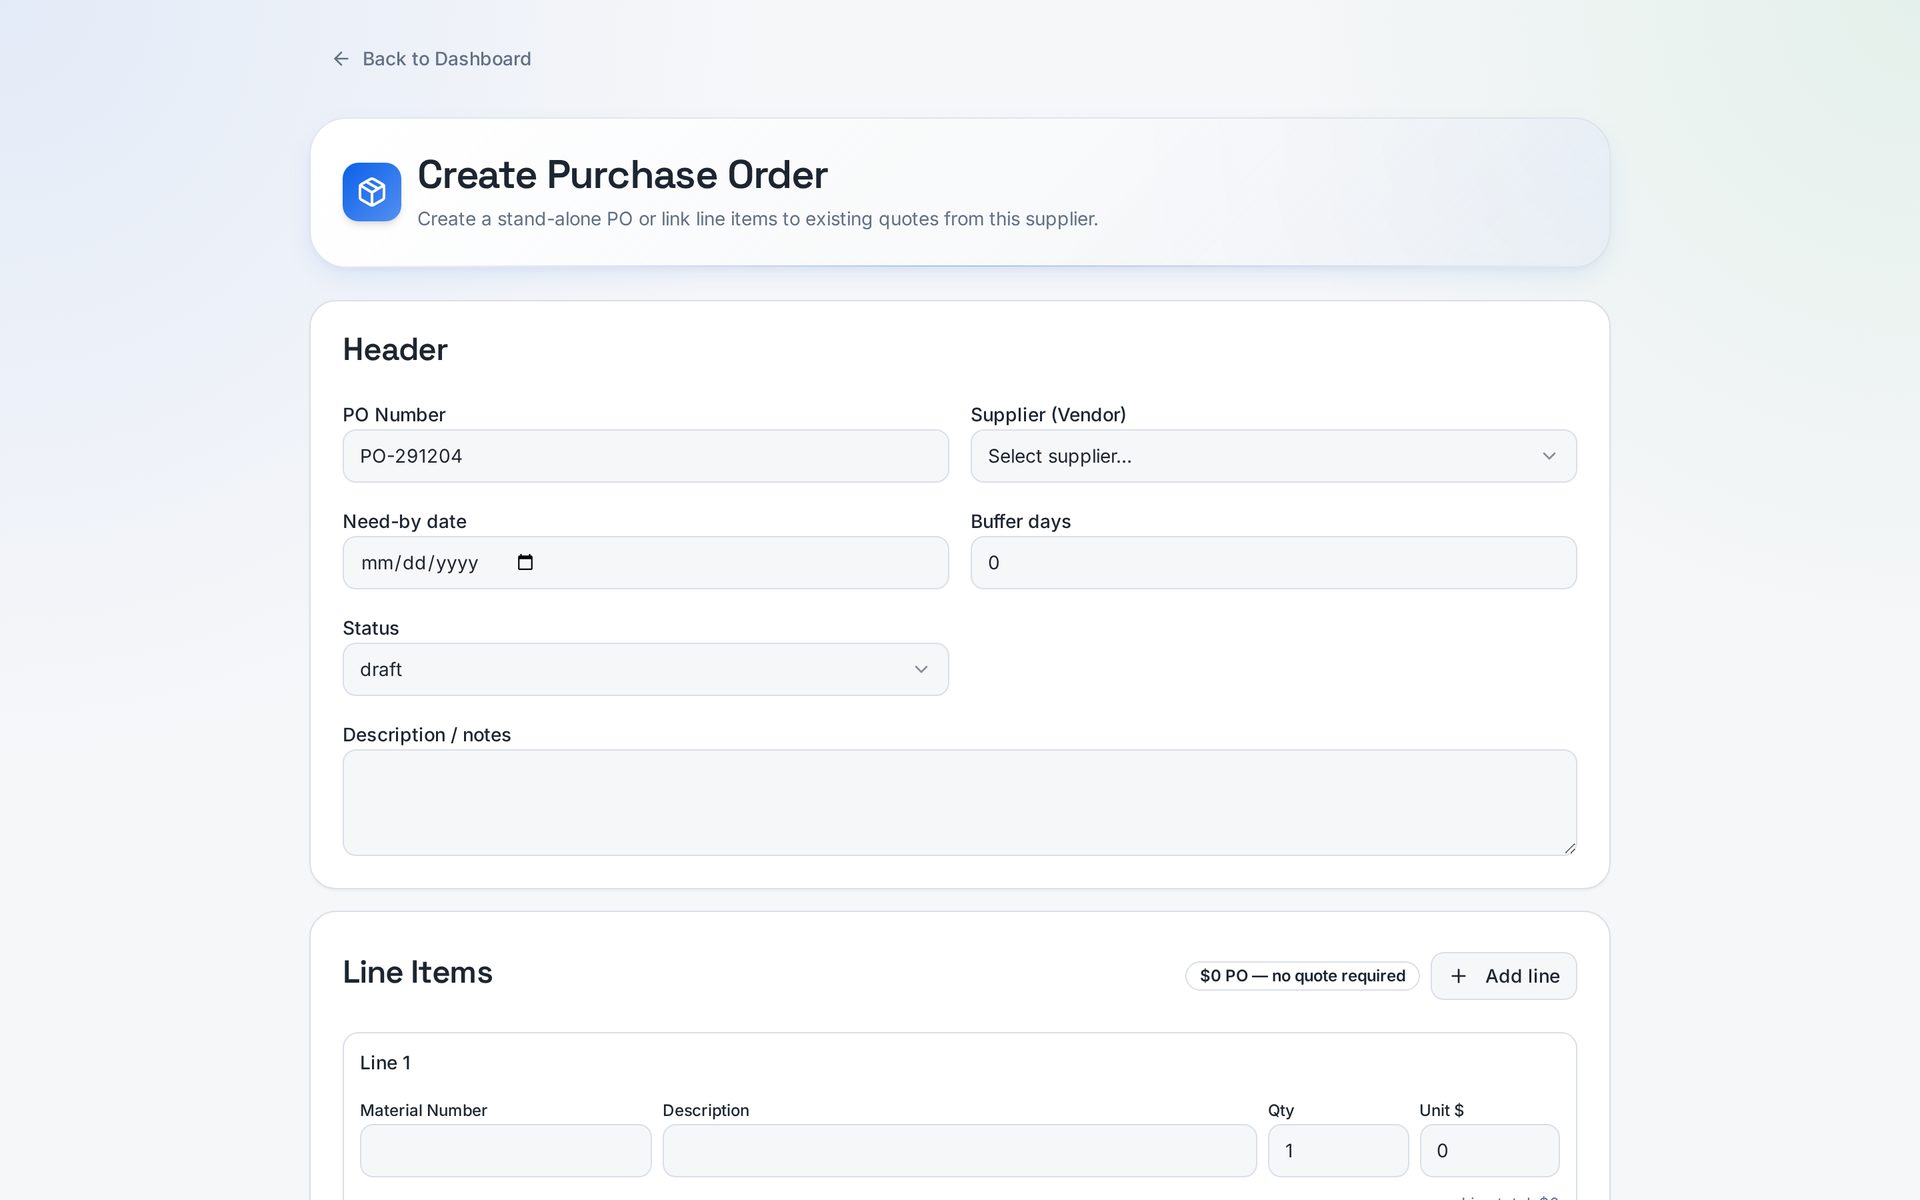
Task: Select the Line 1 Qty field
Action: point(1338,1151)
